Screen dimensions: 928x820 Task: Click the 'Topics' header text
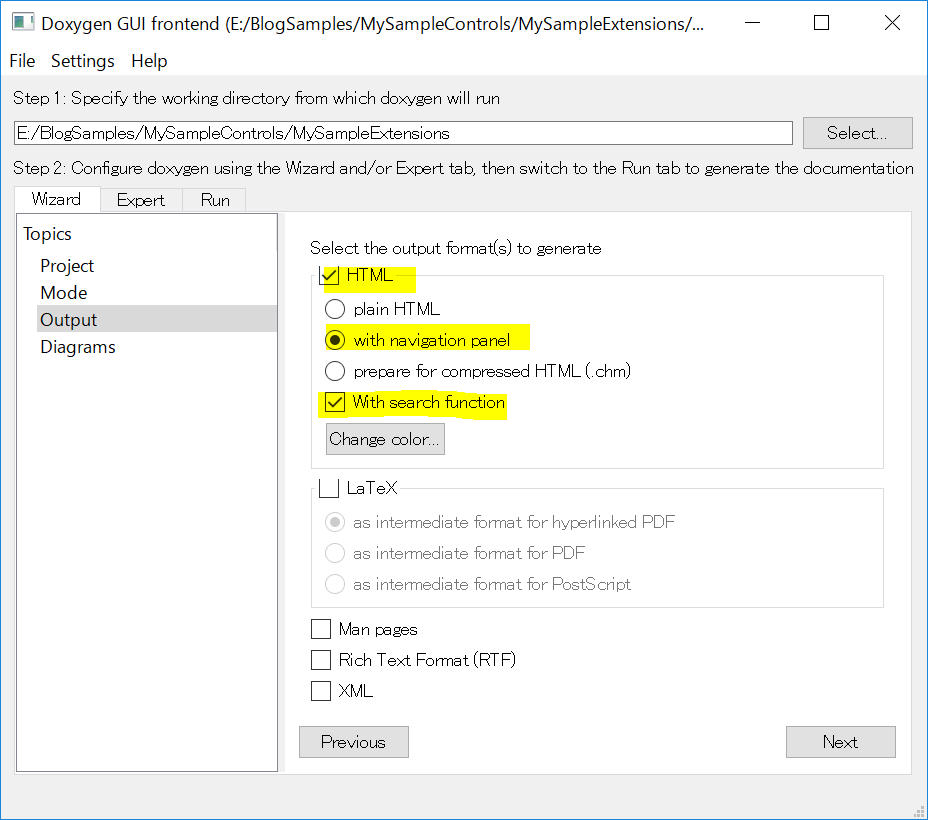pyautogui.click(x=47, y=234)
